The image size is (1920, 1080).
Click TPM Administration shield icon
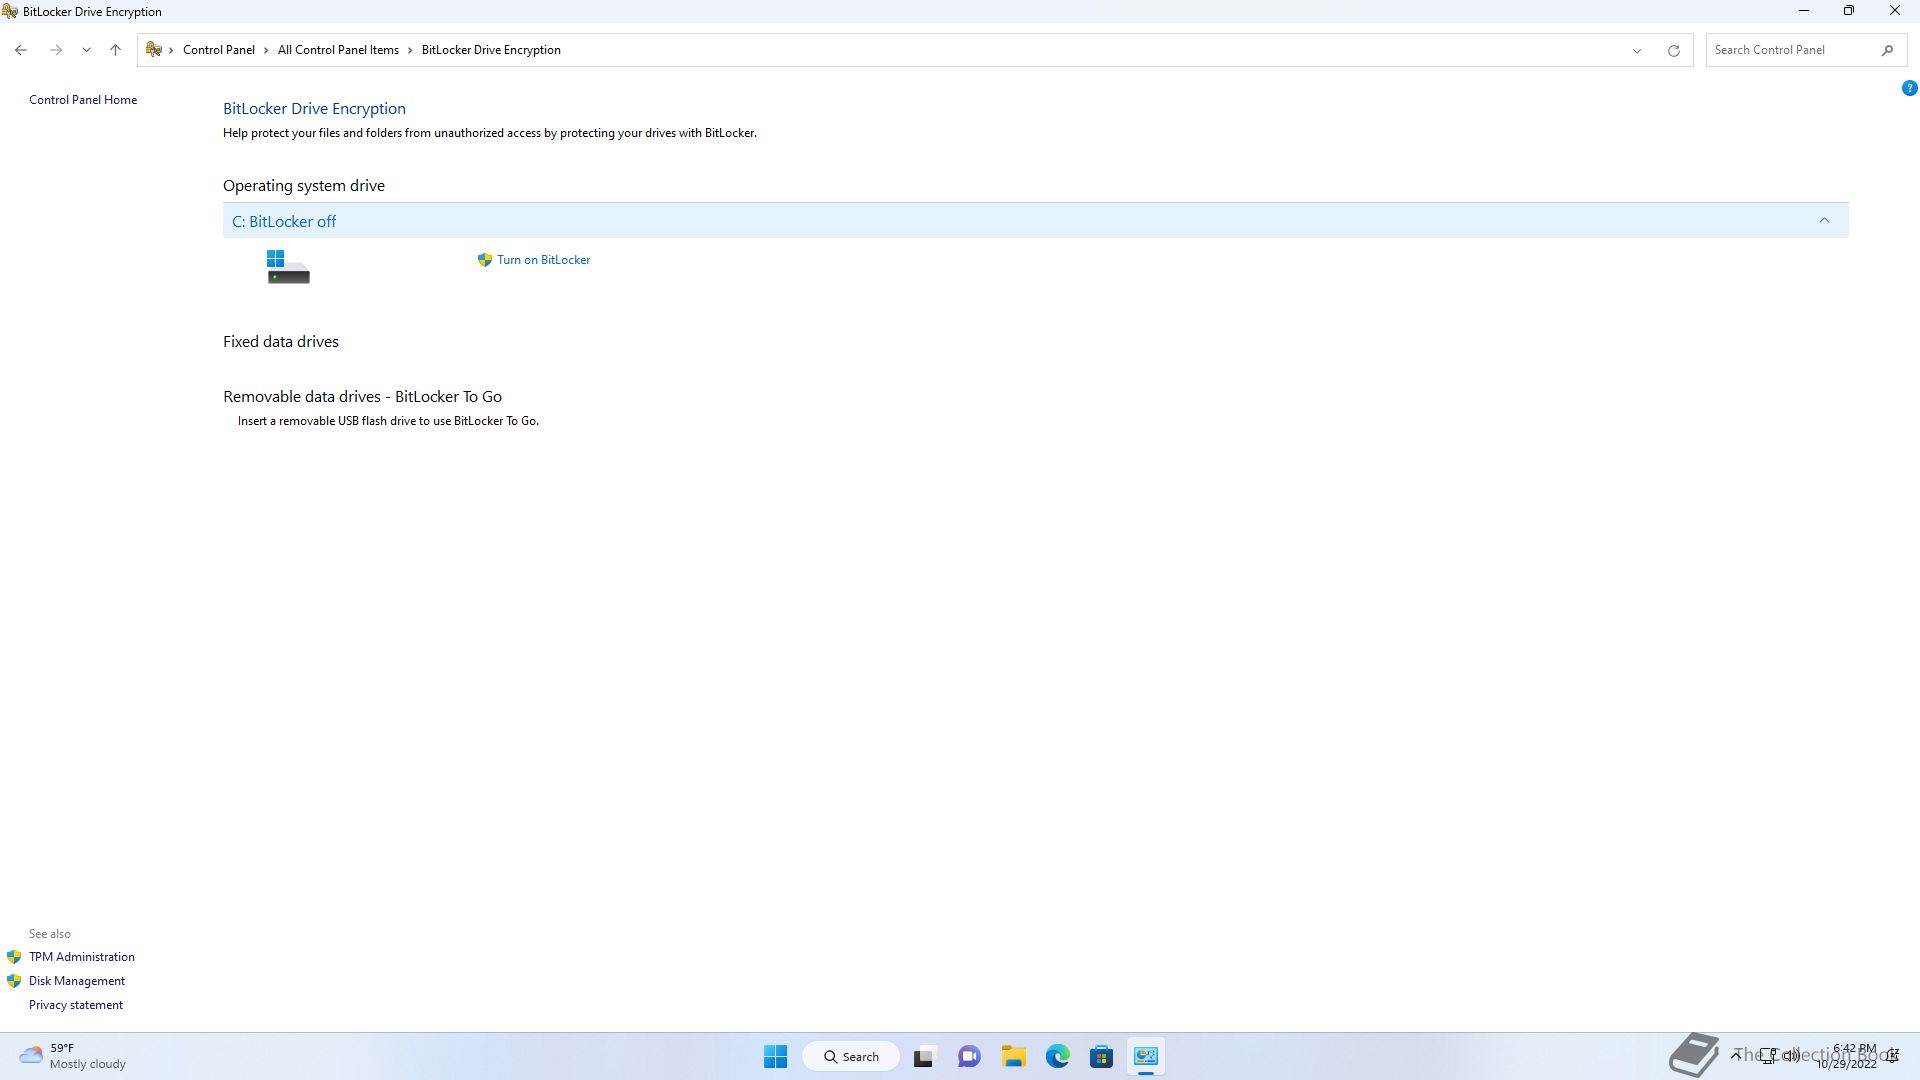[x=14, y=957]
